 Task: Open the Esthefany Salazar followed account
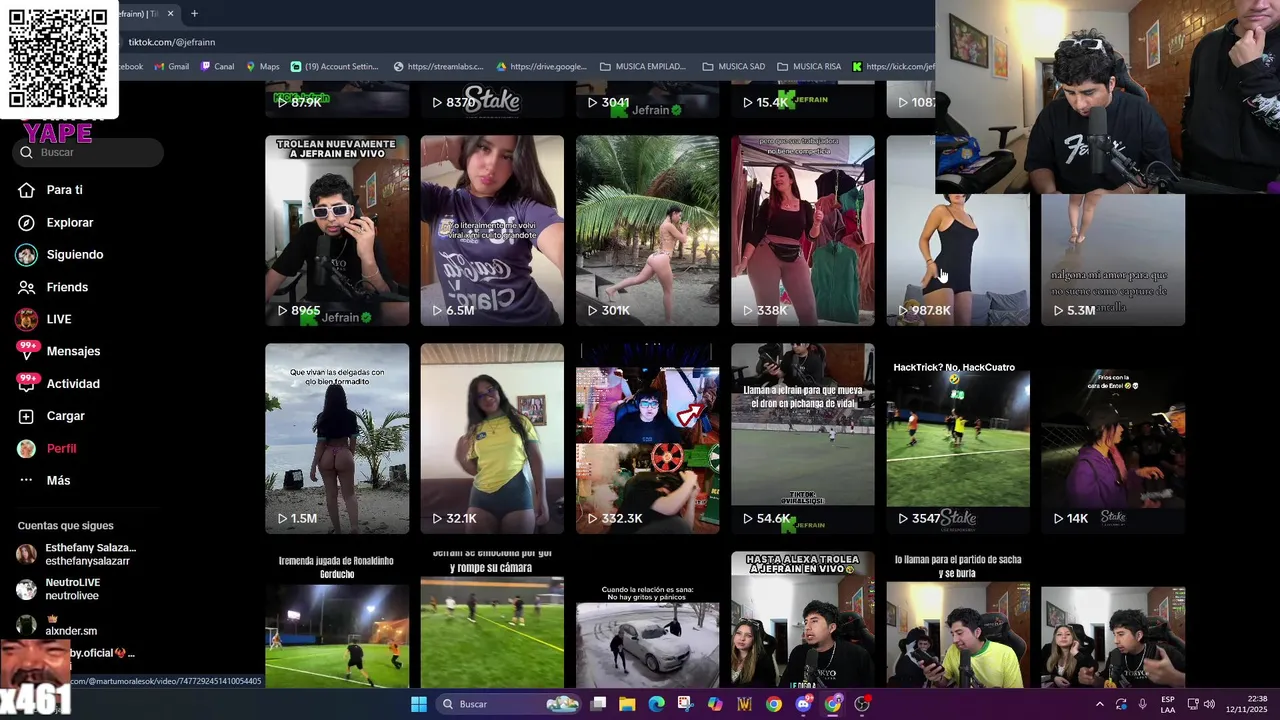pos(76,554)
